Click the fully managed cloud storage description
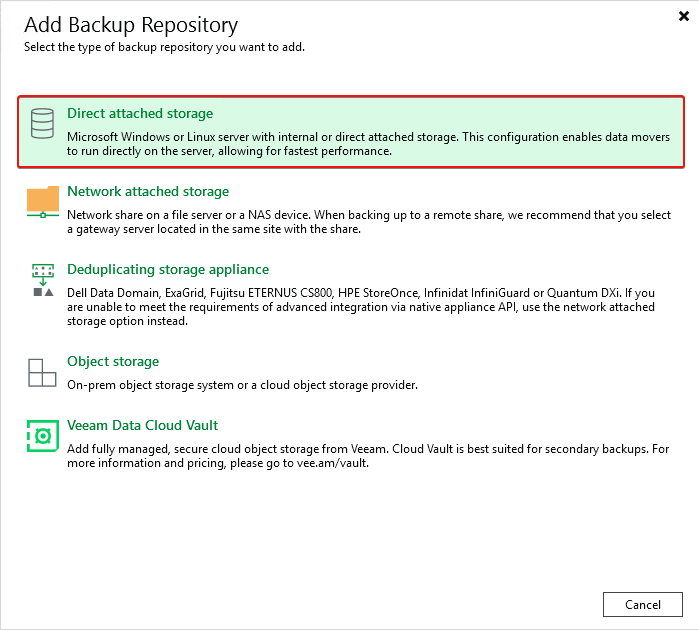 point(368,456)
